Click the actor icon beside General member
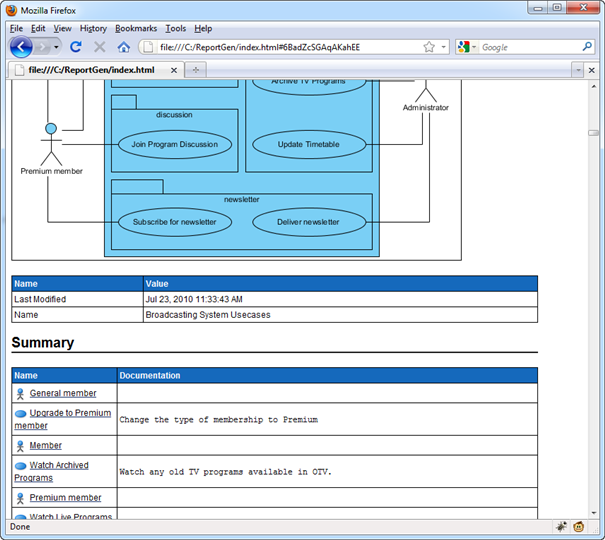605x540 pixels. tap(20, 393)
